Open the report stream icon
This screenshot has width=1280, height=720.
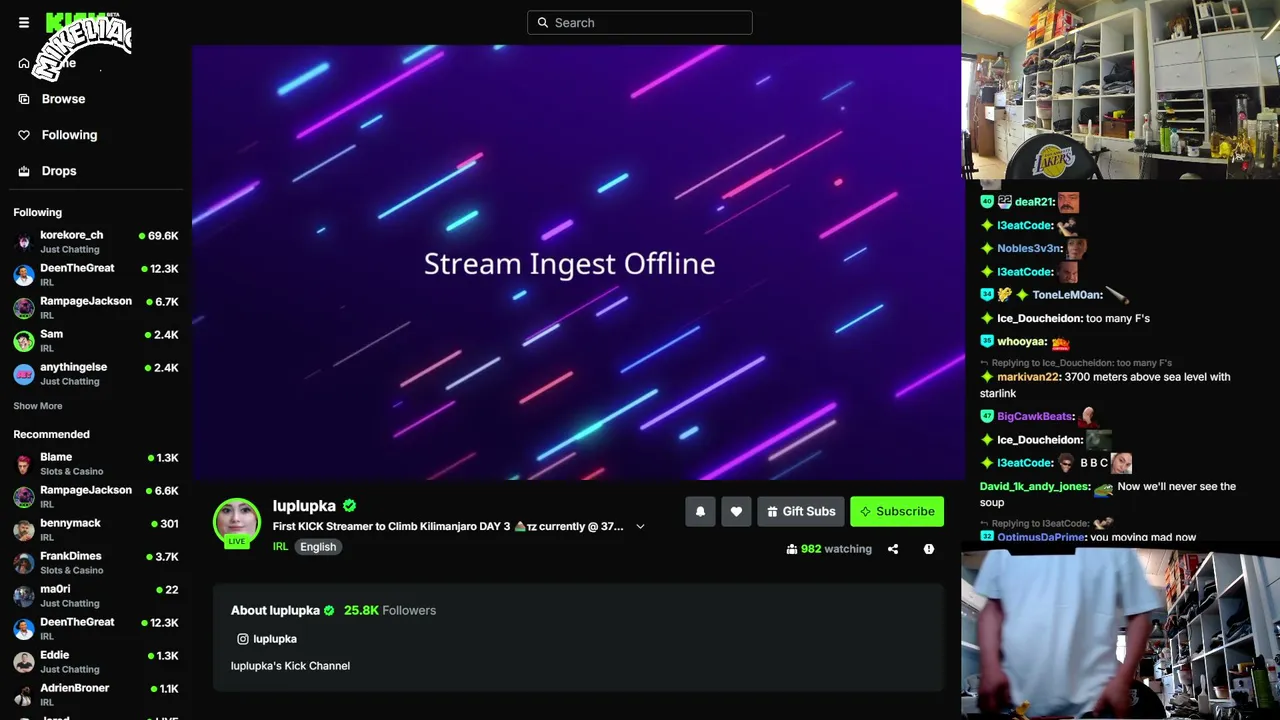tap(929, 549)
